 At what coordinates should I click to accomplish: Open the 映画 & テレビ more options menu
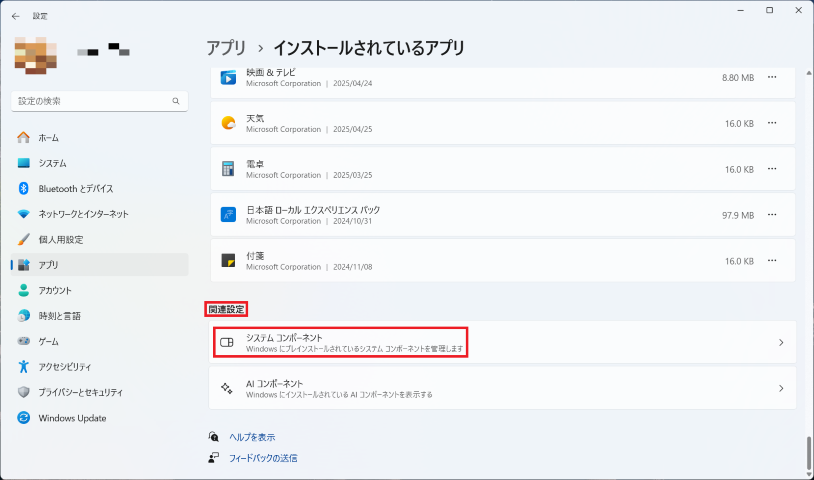772,77
